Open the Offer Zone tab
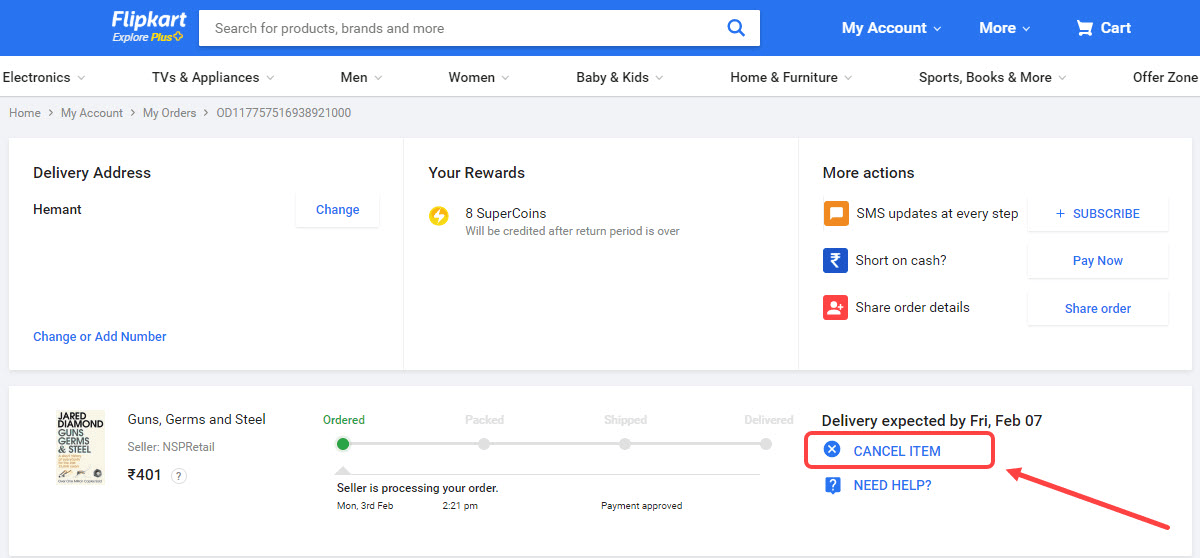Viewport: 1200px width, 558px height. pyautogui.click(x=1165, y=77)
